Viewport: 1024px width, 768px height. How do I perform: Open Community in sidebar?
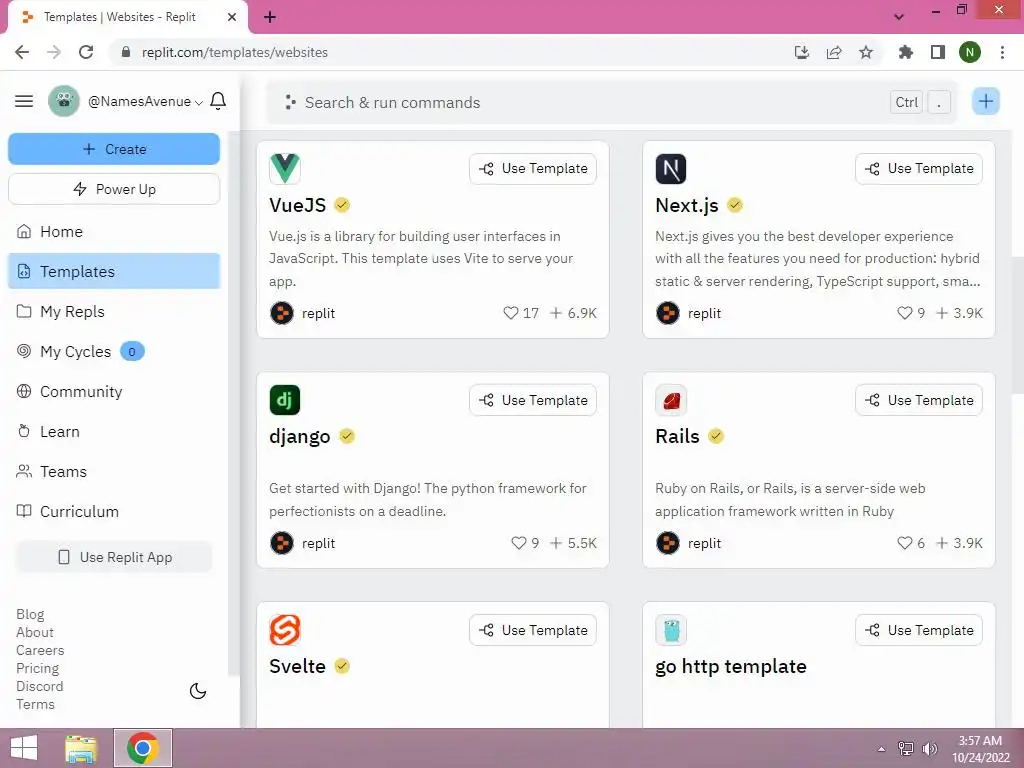pyautogui.click(x=114, y=391)
